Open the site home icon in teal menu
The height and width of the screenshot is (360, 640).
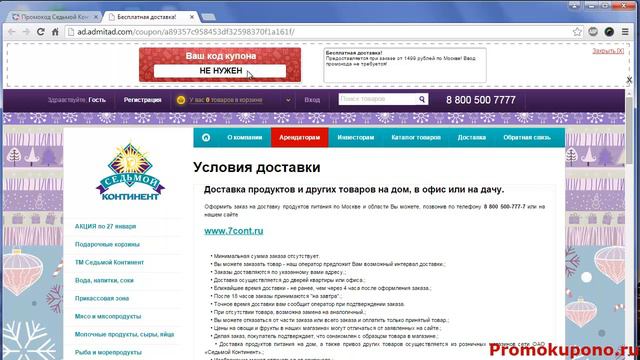pyautogui.click(x=206, y=138)
